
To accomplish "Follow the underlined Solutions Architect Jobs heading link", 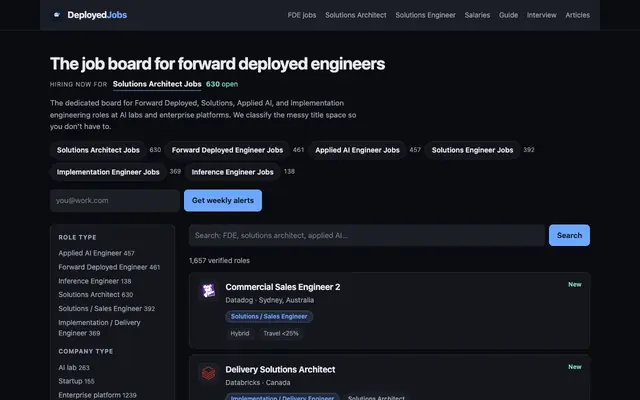I will (x=157, y=84).
